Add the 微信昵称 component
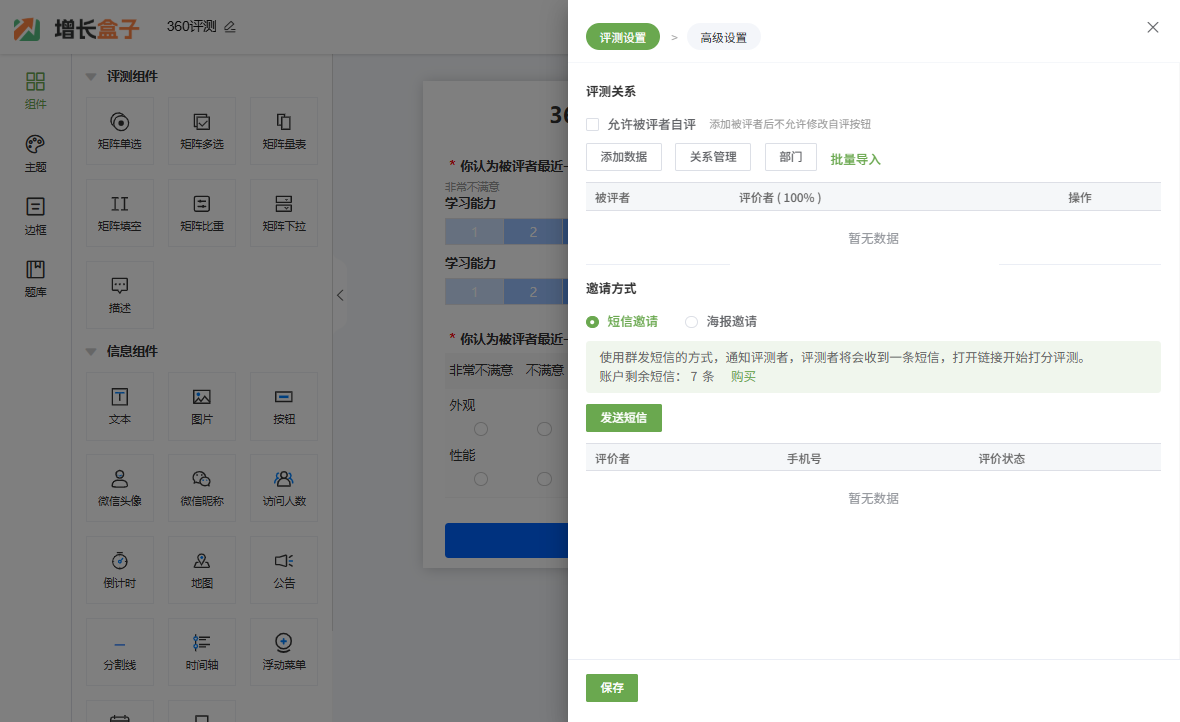Screen dimensions: 1180x722 point(202,488)
